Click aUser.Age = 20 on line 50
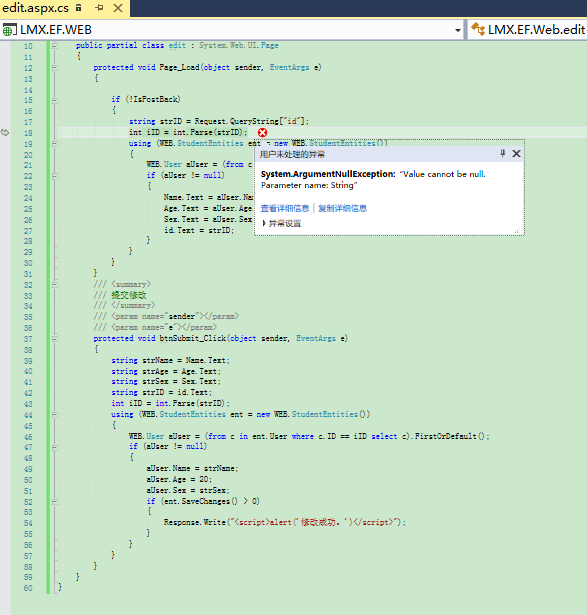The image size is (587, 615). (x=179, y=479)
